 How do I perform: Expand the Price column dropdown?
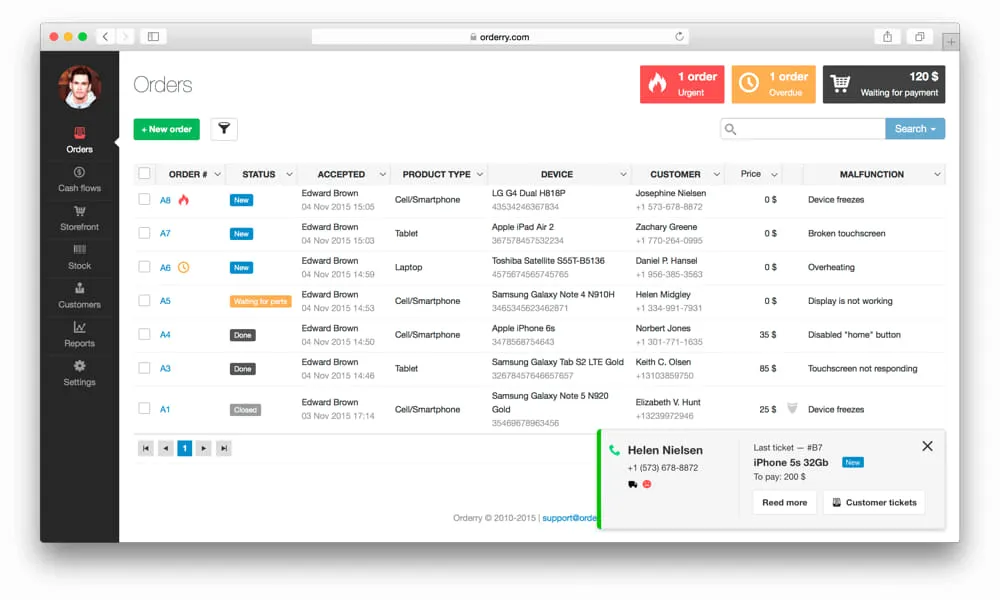coord(774,174)
